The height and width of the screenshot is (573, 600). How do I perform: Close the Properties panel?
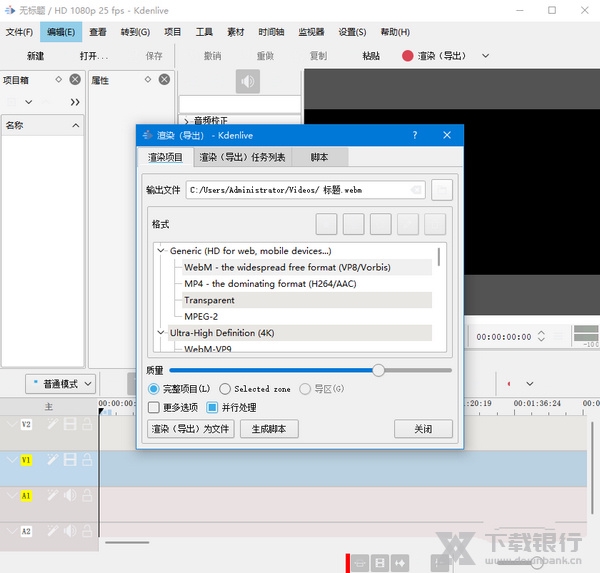[164, 79]
